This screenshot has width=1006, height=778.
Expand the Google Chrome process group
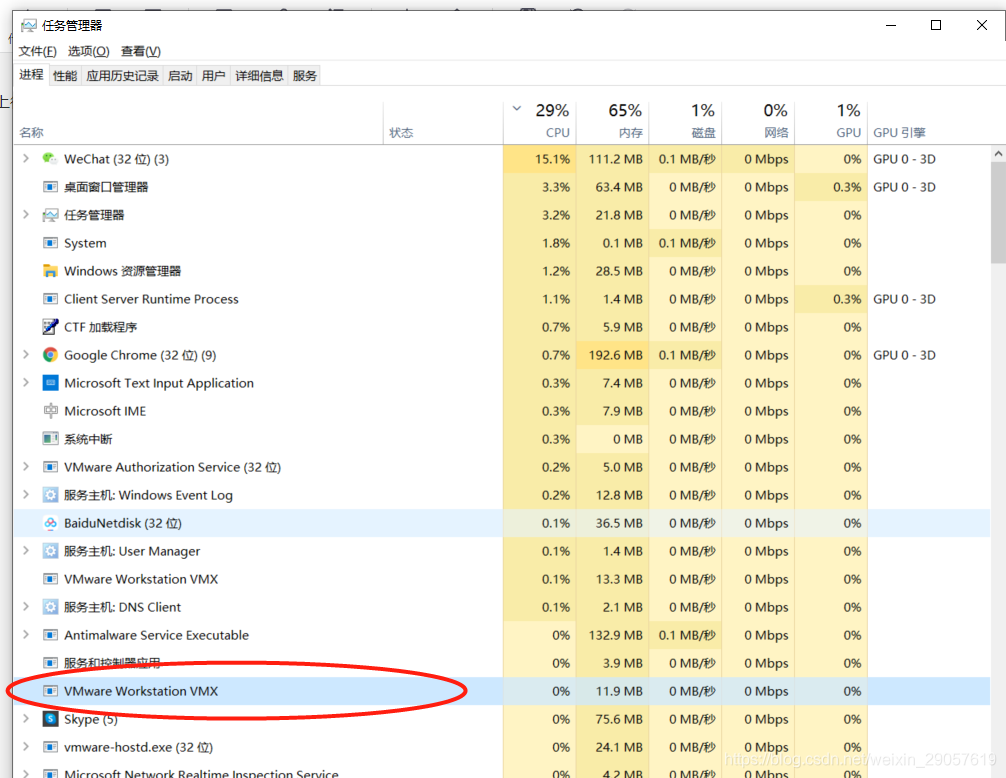26,355
